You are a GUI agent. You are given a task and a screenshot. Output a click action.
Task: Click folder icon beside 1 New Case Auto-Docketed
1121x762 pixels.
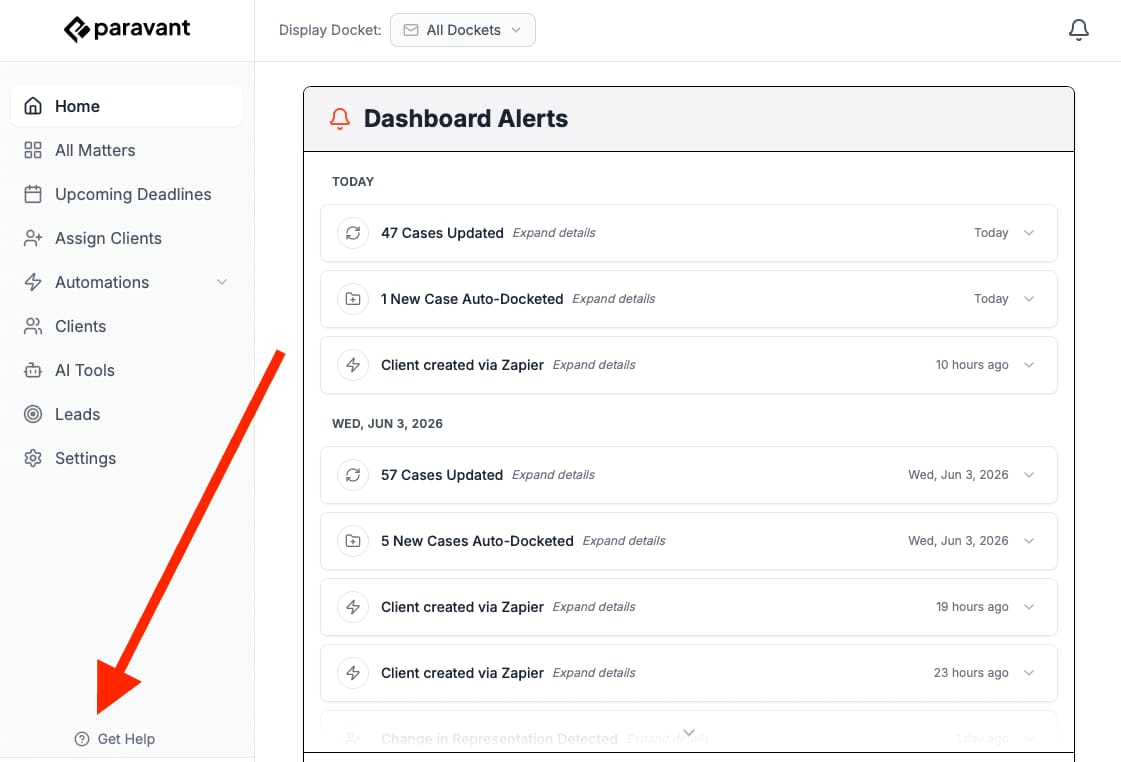point(353,299)
